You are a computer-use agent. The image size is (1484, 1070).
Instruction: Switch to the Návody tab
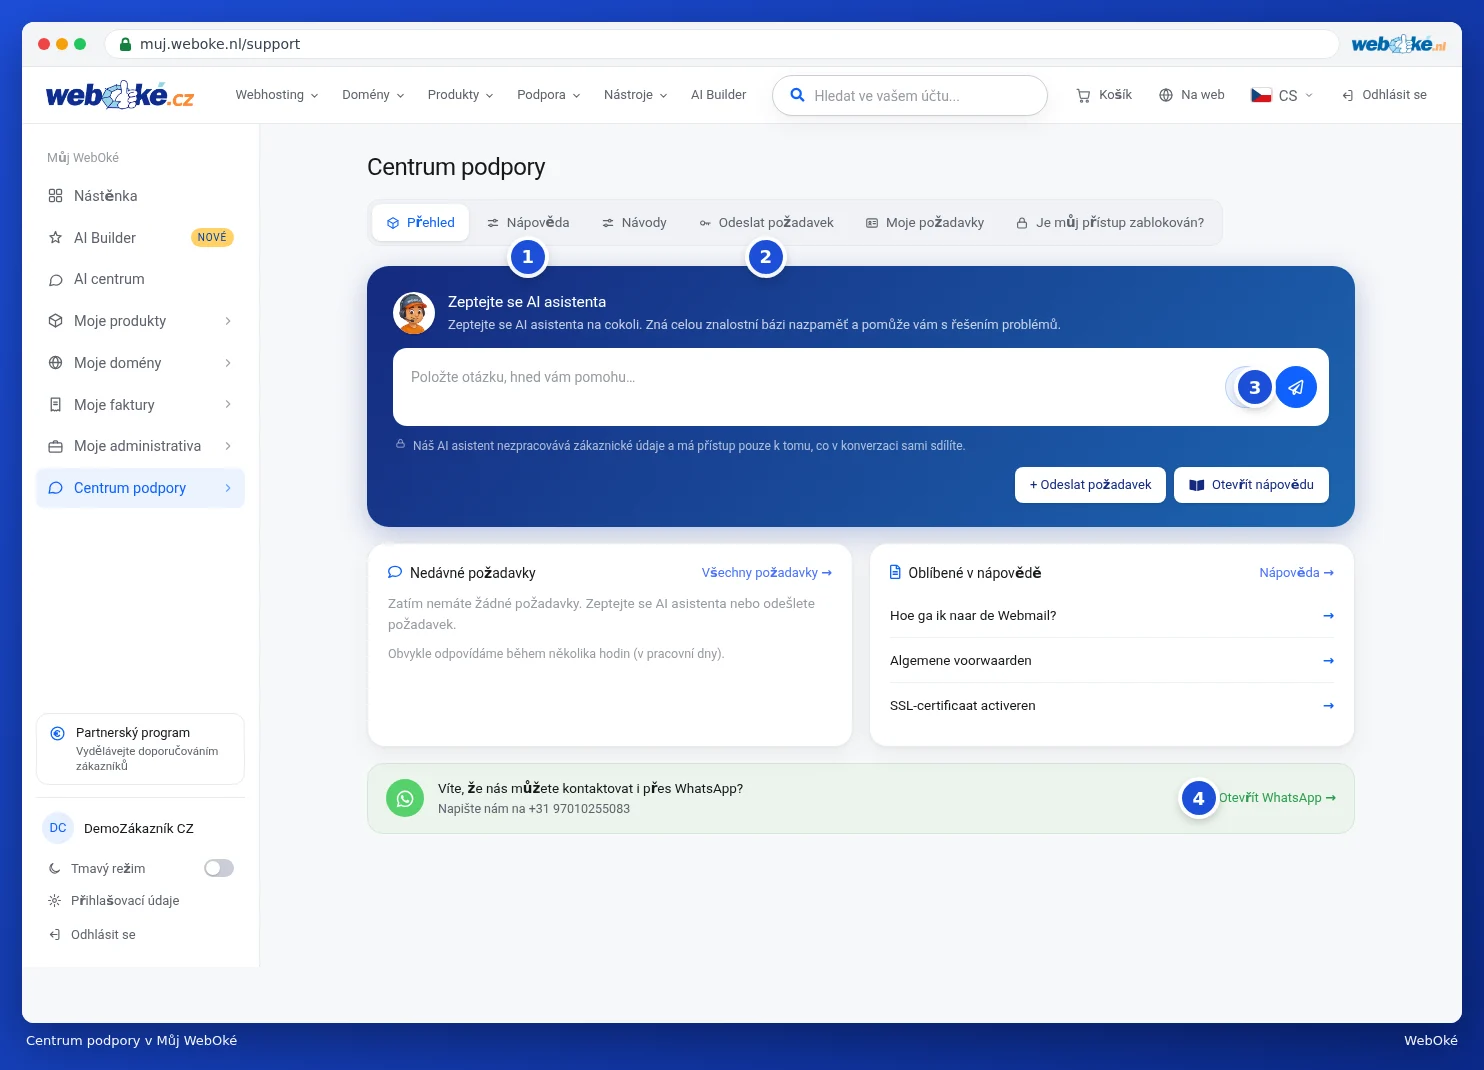[x=634, y=223]
